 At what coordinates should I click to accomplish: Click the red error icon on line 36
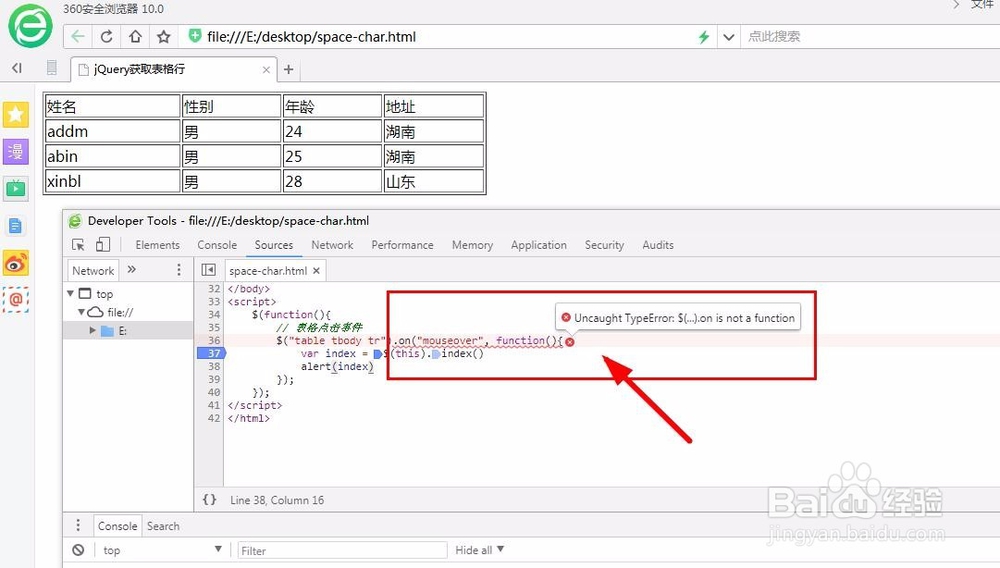pos(570,342)
